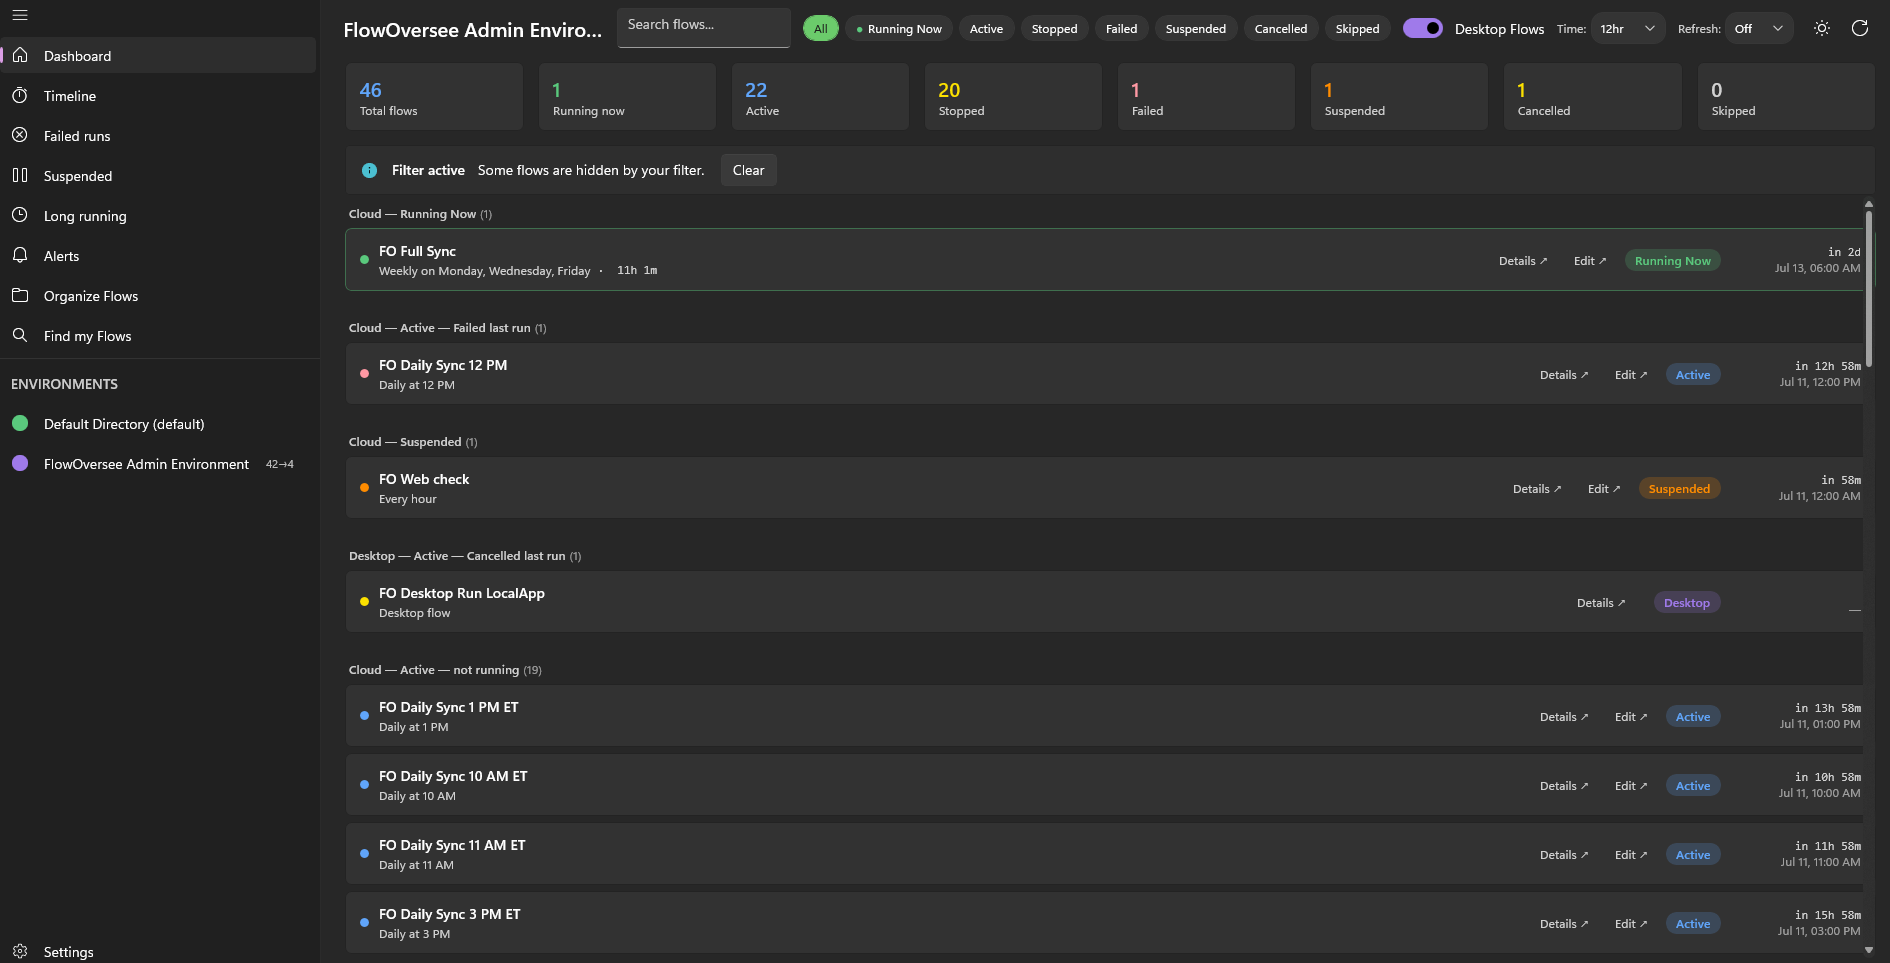1890x963 pixels.
Task: Open Find my Flows in the sidebar
Action: pyautogui.click(x=158, y=335)
